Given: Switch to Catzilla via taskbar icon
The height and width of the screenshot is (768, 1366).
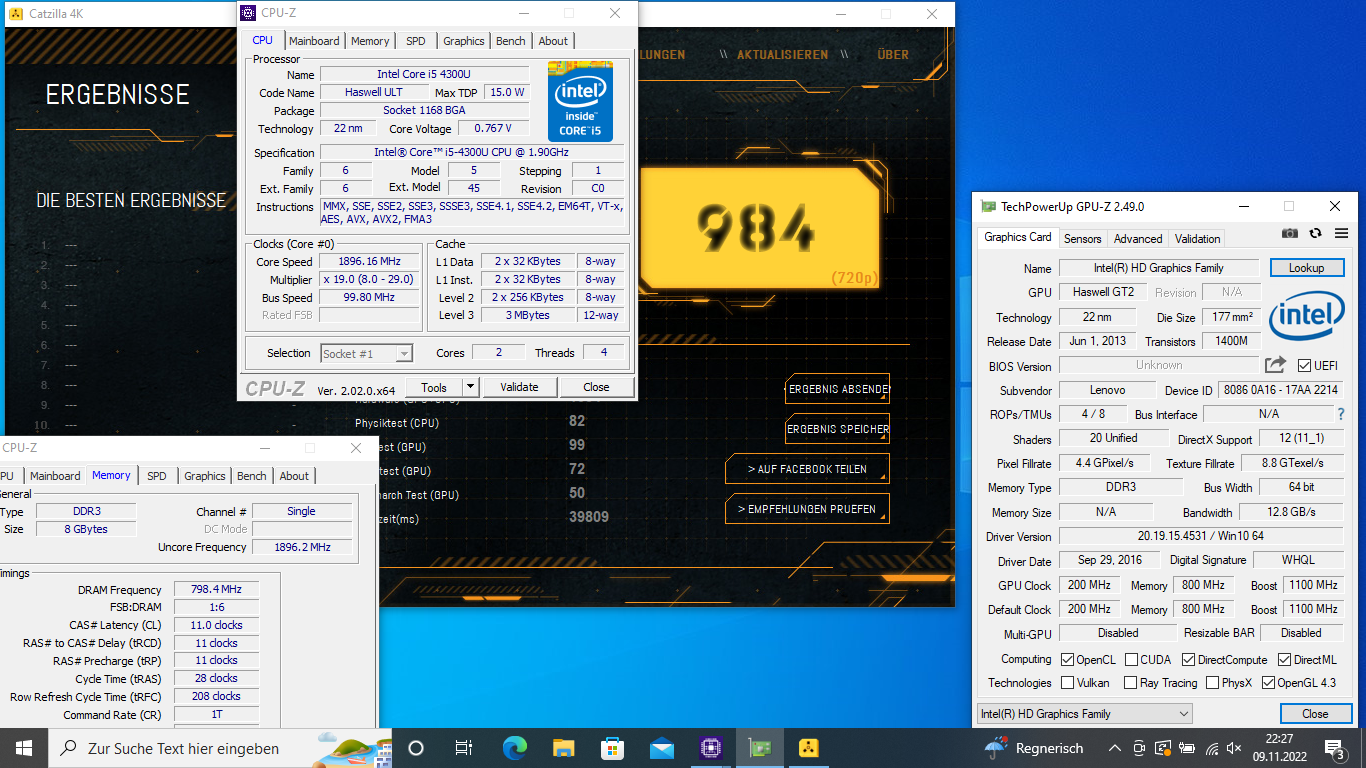Looking at the screenshot, I should pos(809,747).
